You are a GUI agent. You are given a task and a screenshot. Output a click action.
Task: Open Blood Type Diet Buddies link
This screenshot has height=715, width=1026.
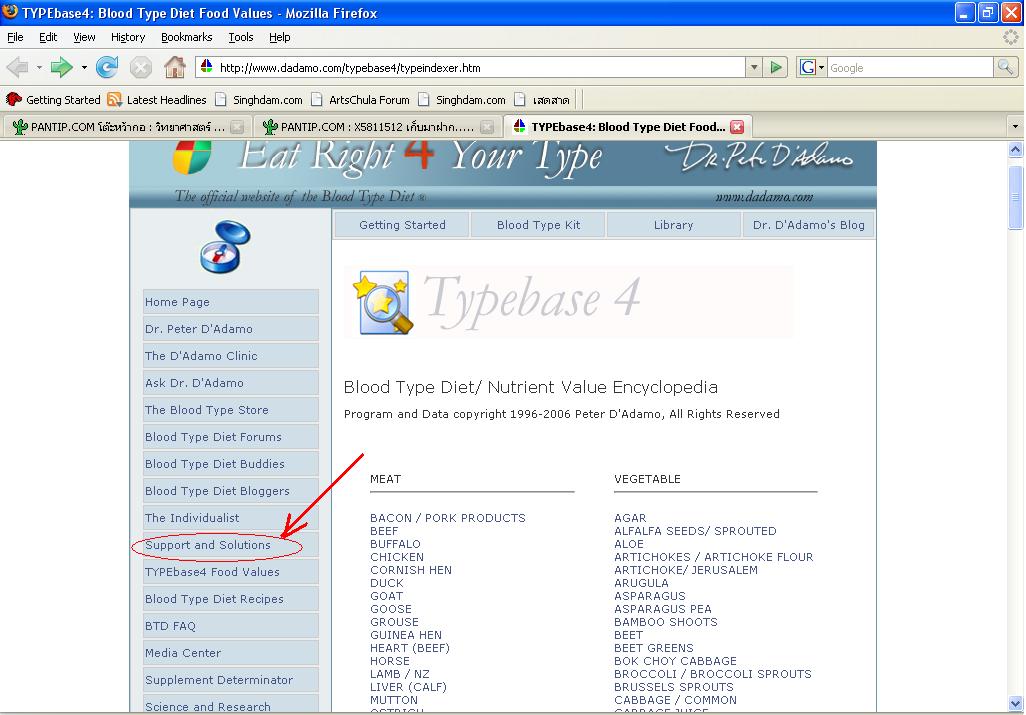[230, 464]
